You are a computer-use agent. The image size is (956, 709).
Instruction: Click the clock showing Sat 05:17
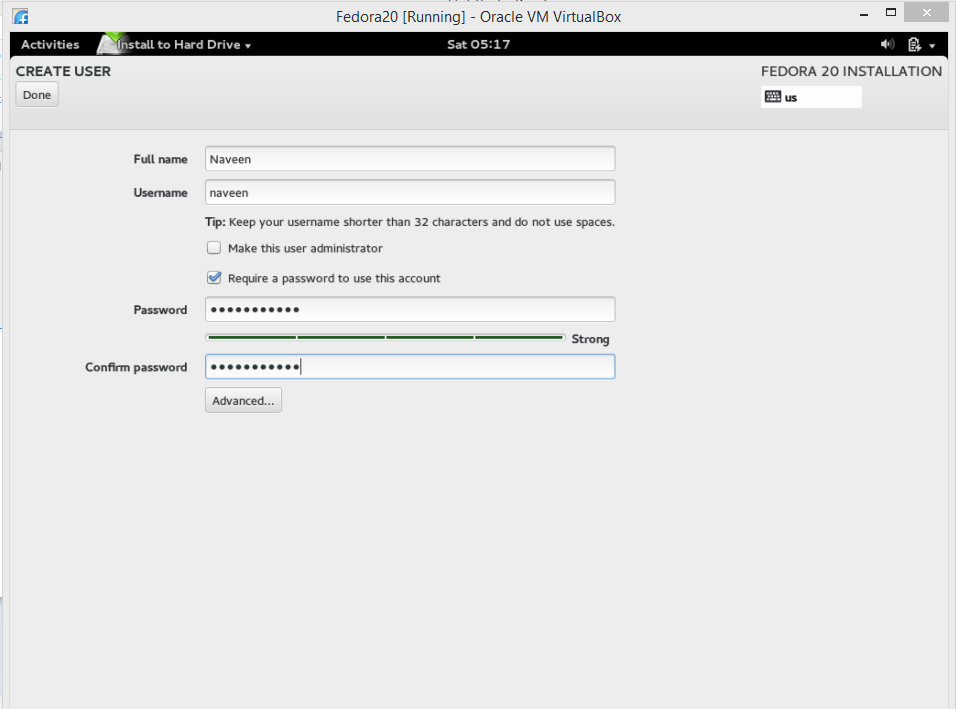(479, 45)
